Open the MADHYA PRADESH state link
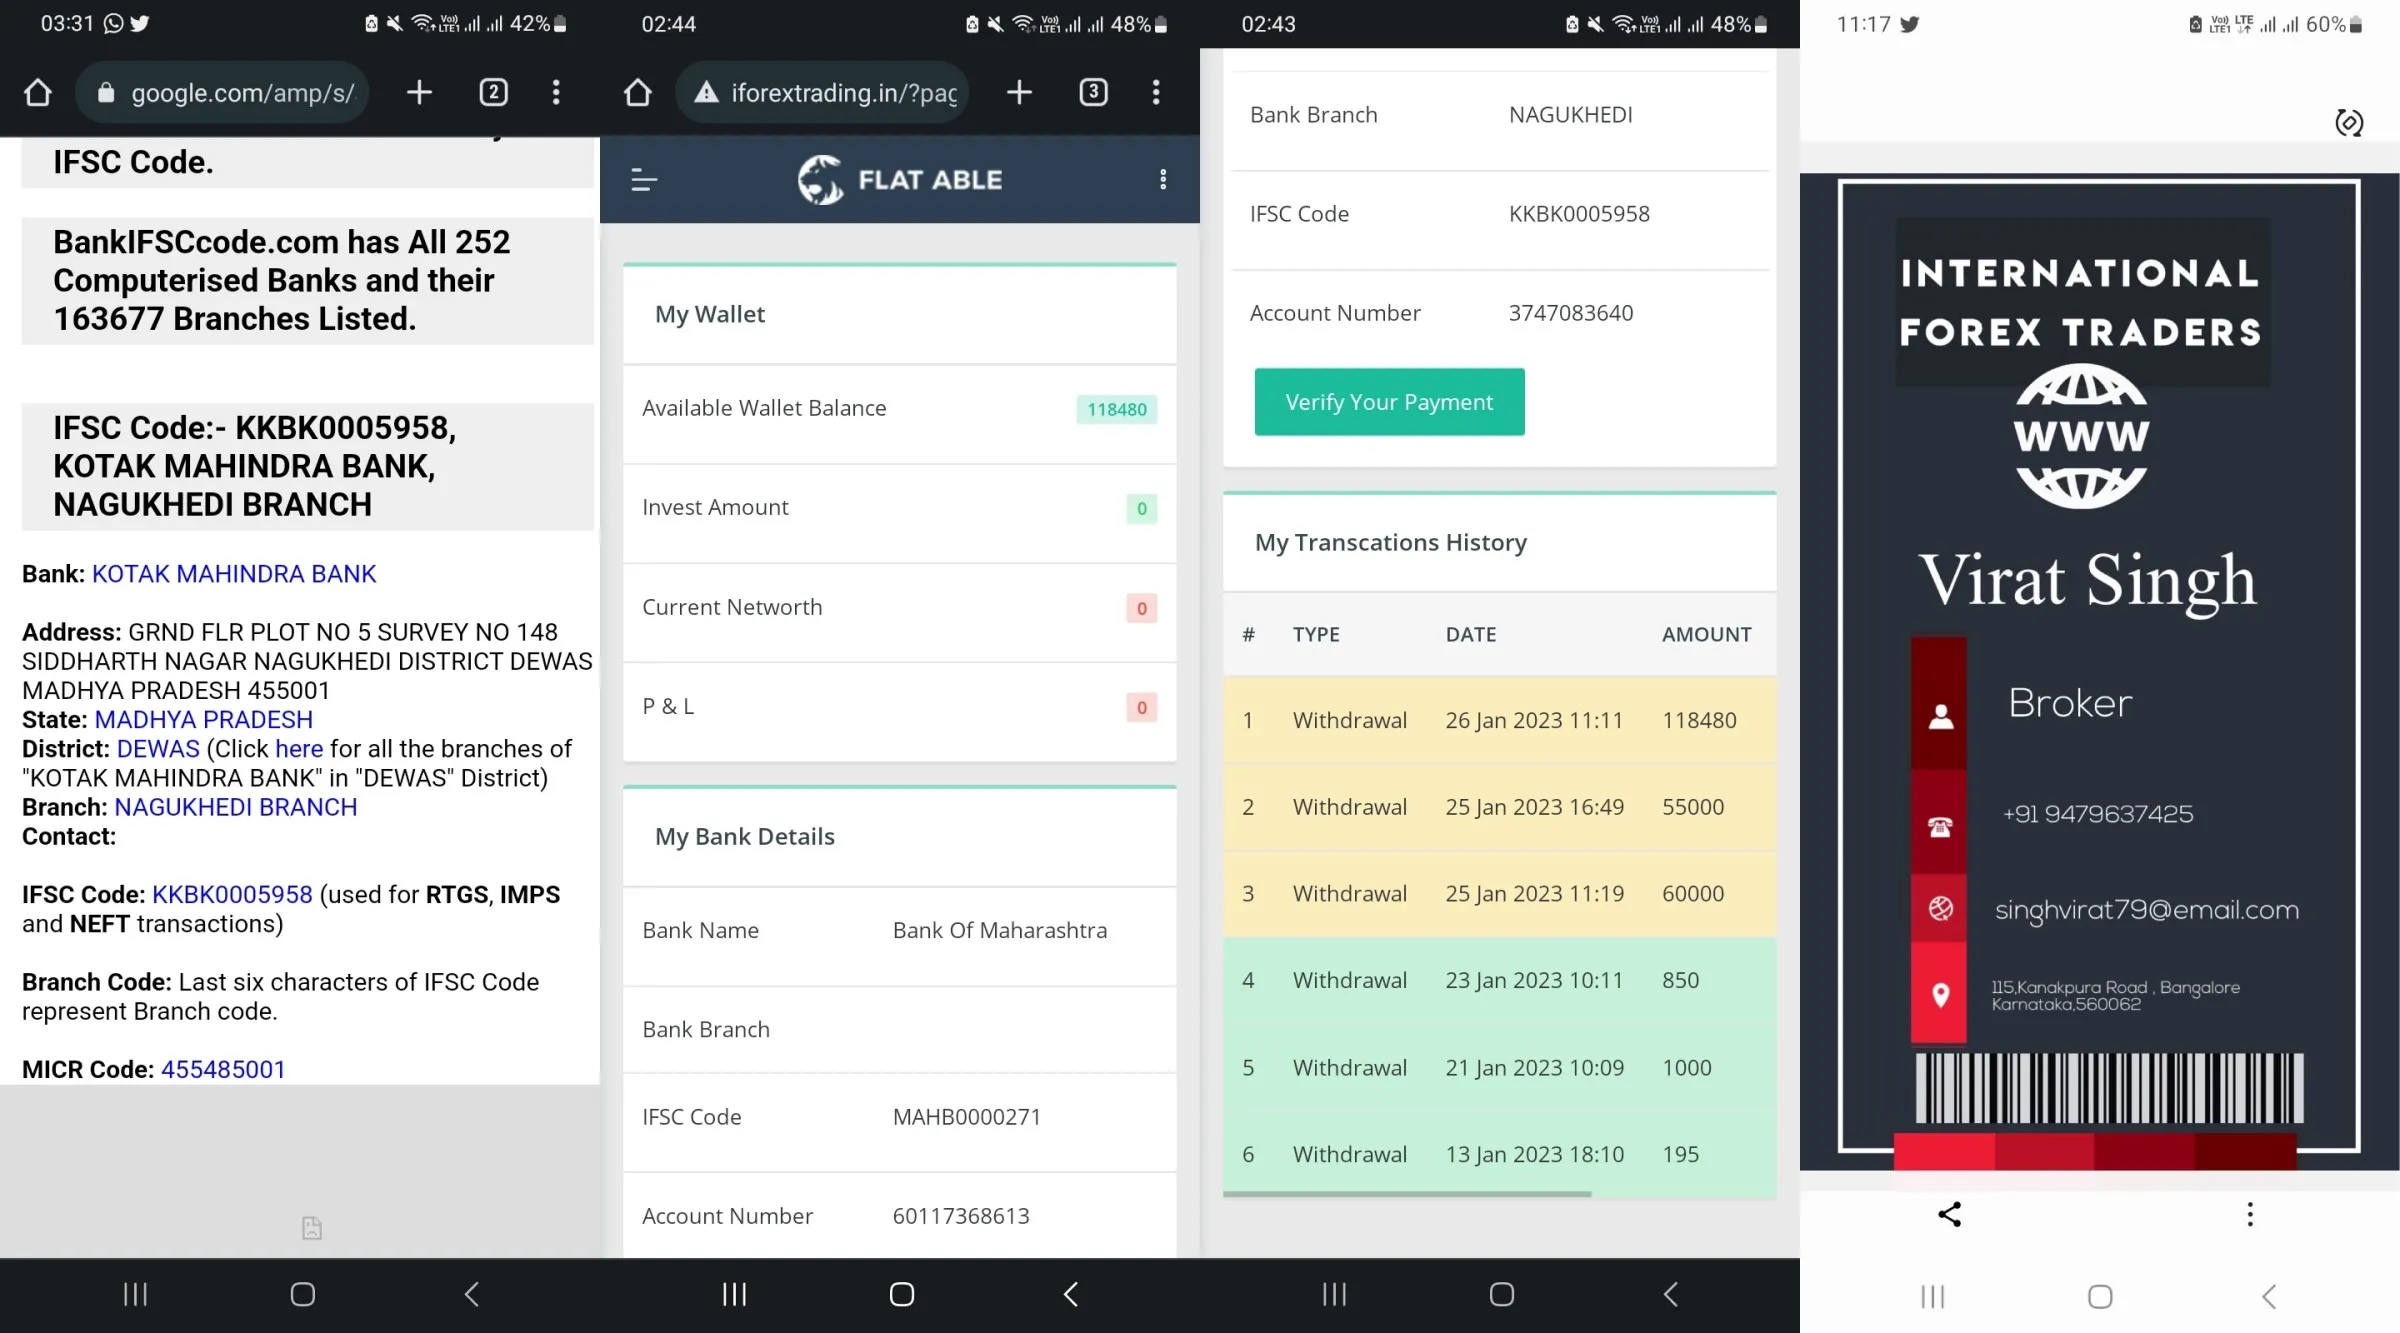The image size is (2400, 1333). click(204, 720)
